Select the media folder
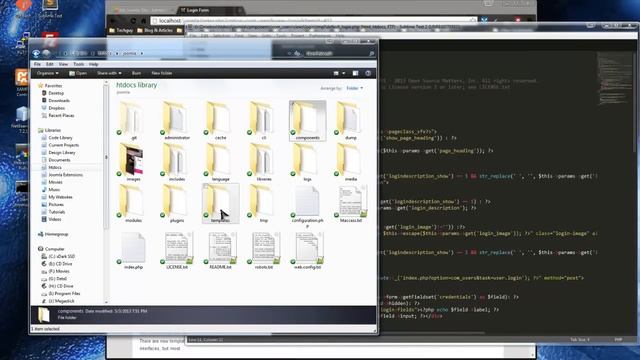The width and height of the screenshot is (640, 360). [x=351, y=162]
